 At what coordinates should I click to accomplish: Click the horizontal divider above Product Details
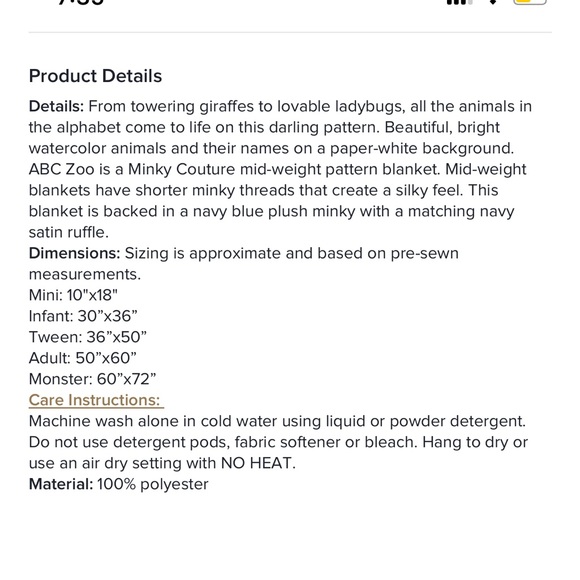(290, 33)
